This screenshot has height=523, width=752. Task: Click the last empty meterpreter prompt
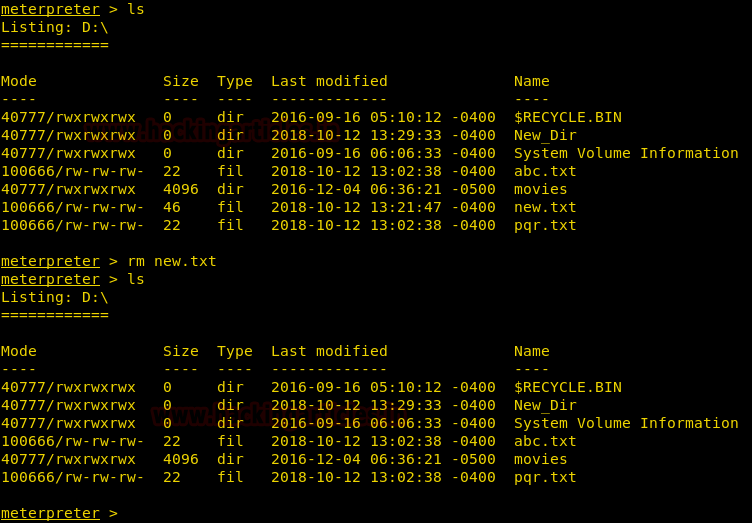click(x=59, y=513)
